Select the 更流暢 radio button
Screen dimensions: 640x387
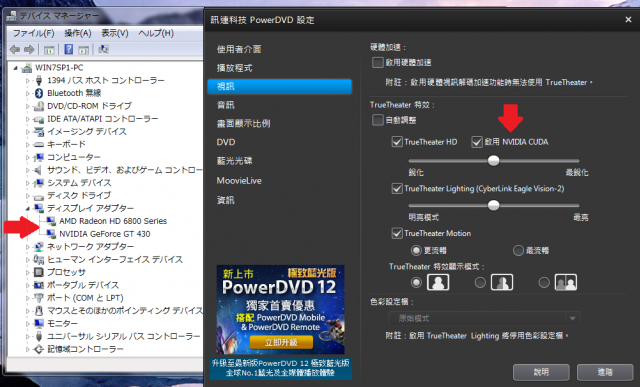coord(416,250)
